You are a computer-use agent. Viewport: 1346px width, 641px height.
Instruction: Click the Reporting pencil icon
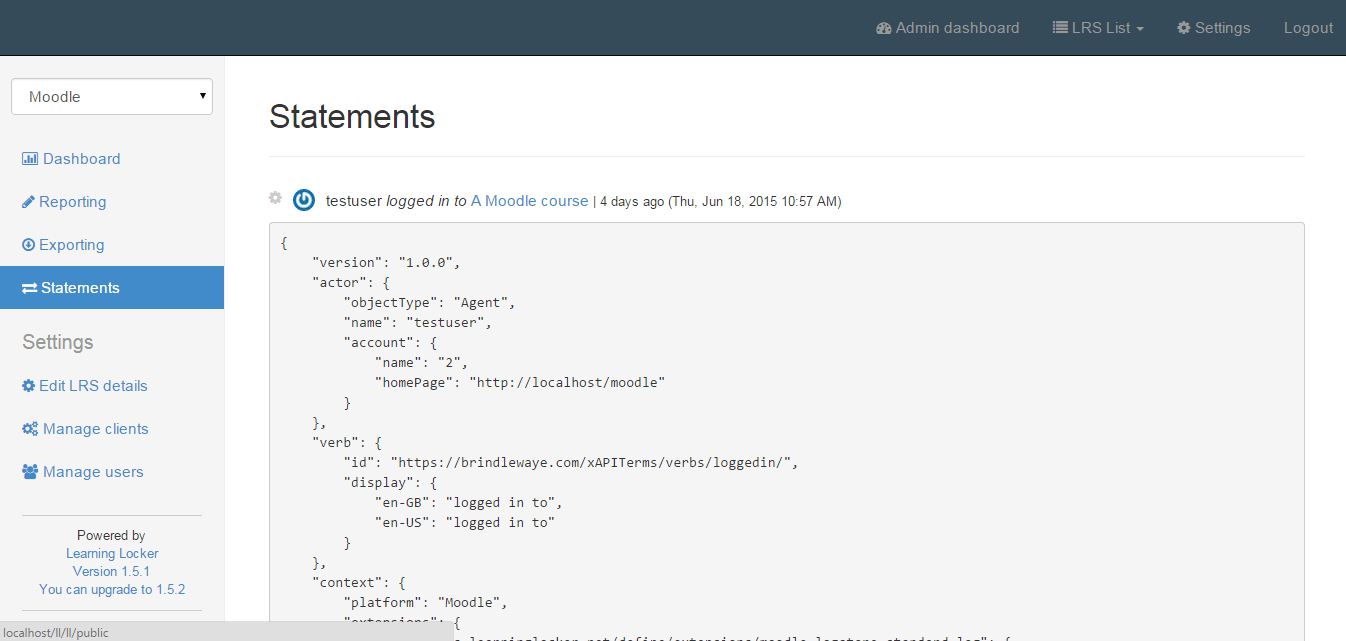29,202
